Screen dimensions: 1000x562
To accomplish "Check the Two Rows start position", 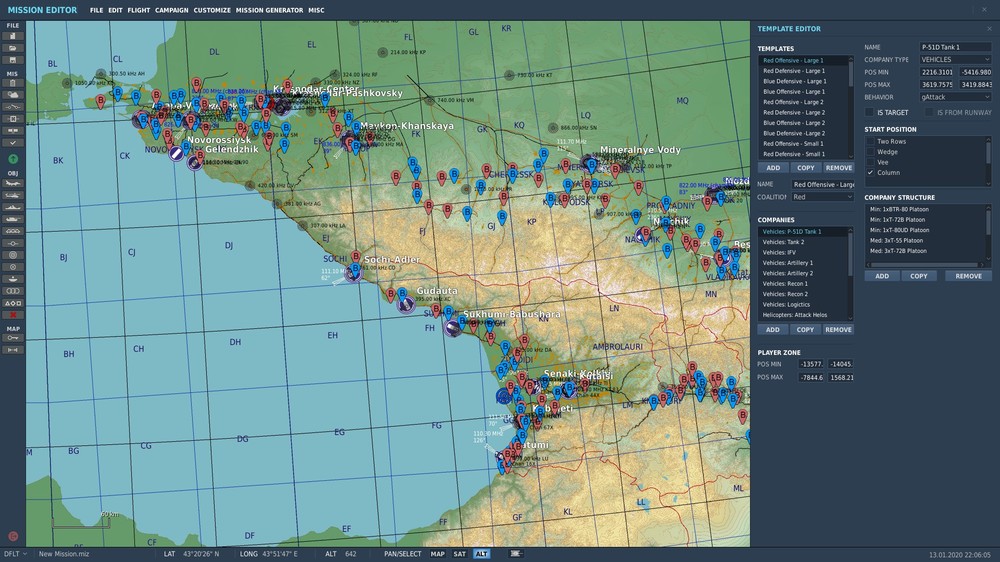I will click(870, 141).
